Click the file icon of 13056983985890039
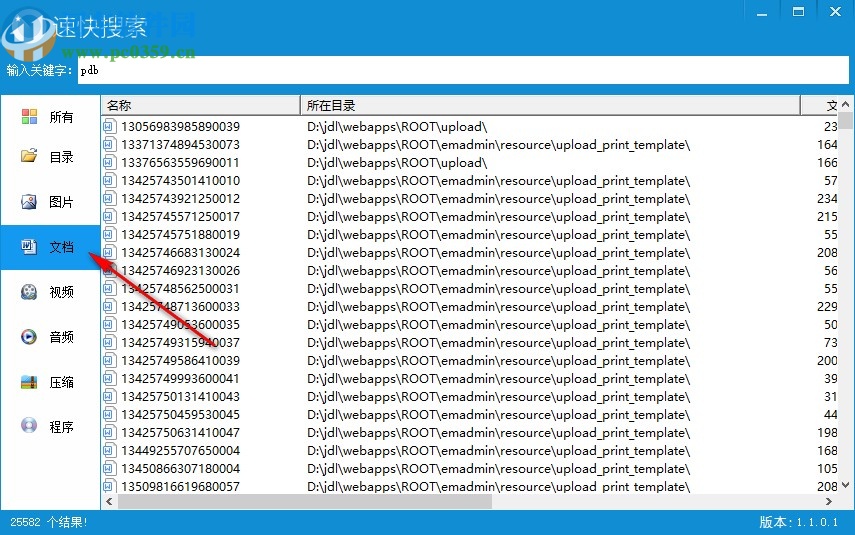Viewport: 855px width, 535px height. (109, 127)
